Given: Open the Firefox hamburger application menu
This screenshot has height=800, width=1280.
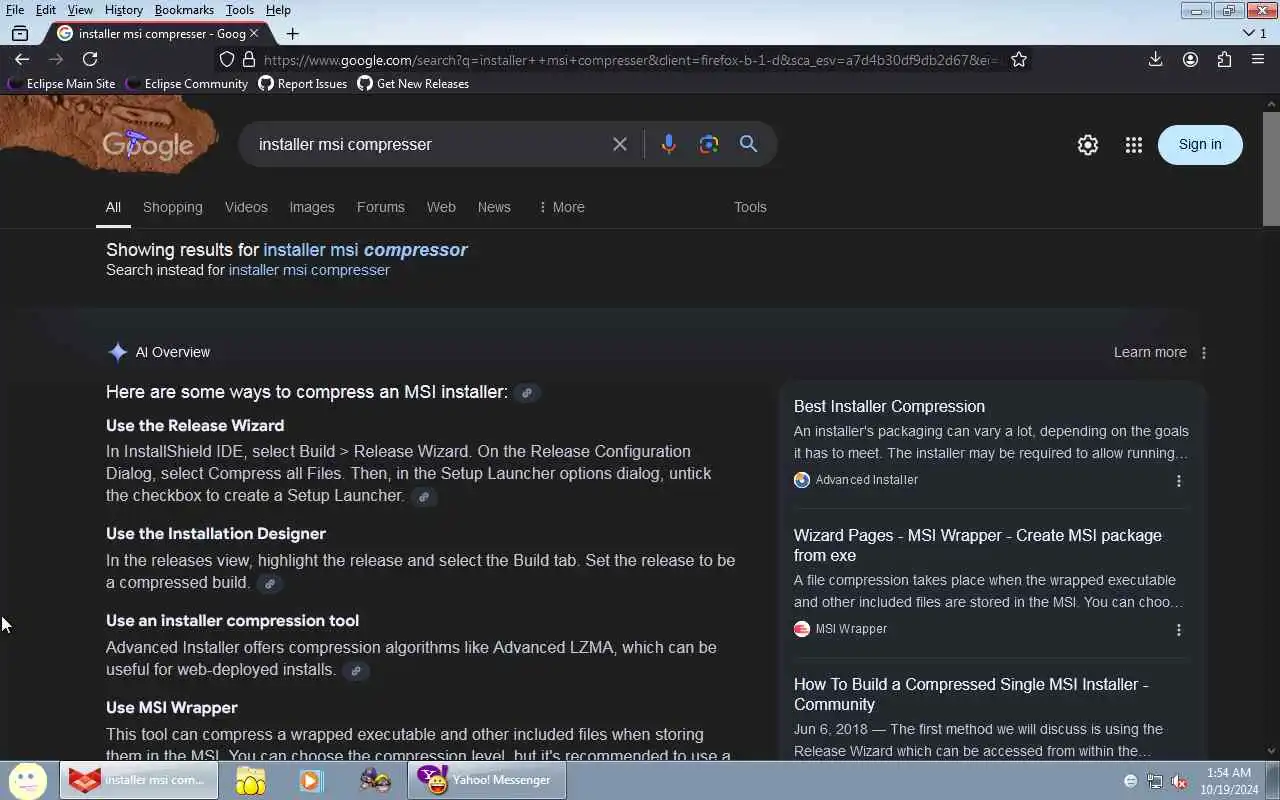Looking at the screenshot, I should coord(1258,60).
